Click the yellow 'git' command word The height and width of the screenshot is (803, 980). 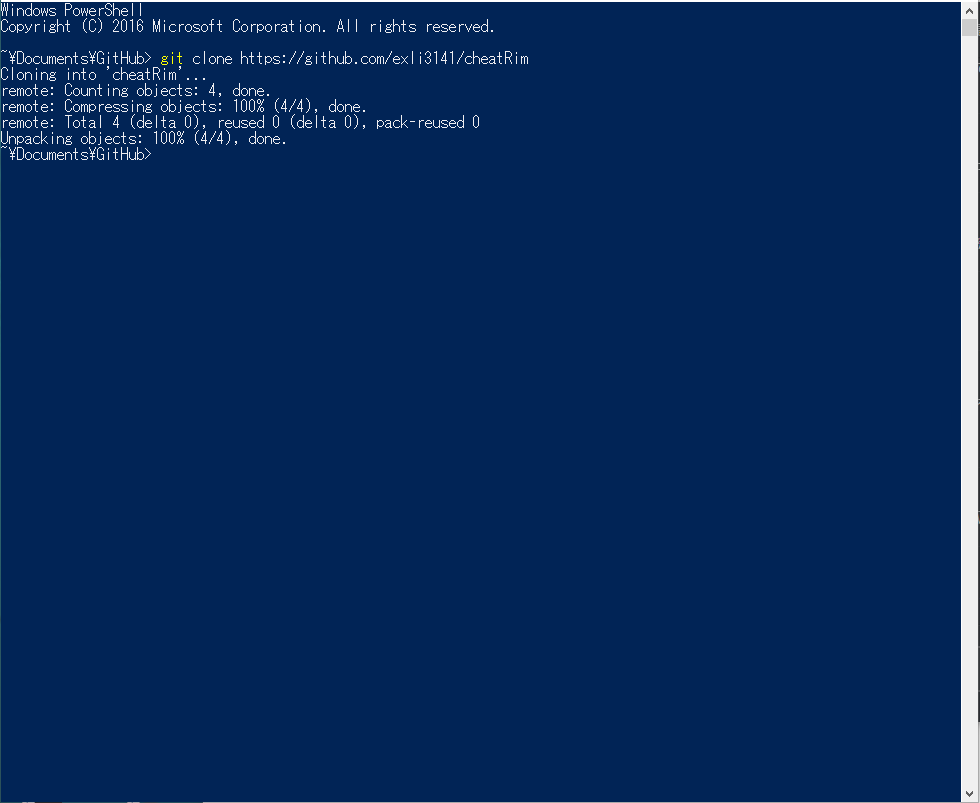pyautogui.click(x=171, y=59)
